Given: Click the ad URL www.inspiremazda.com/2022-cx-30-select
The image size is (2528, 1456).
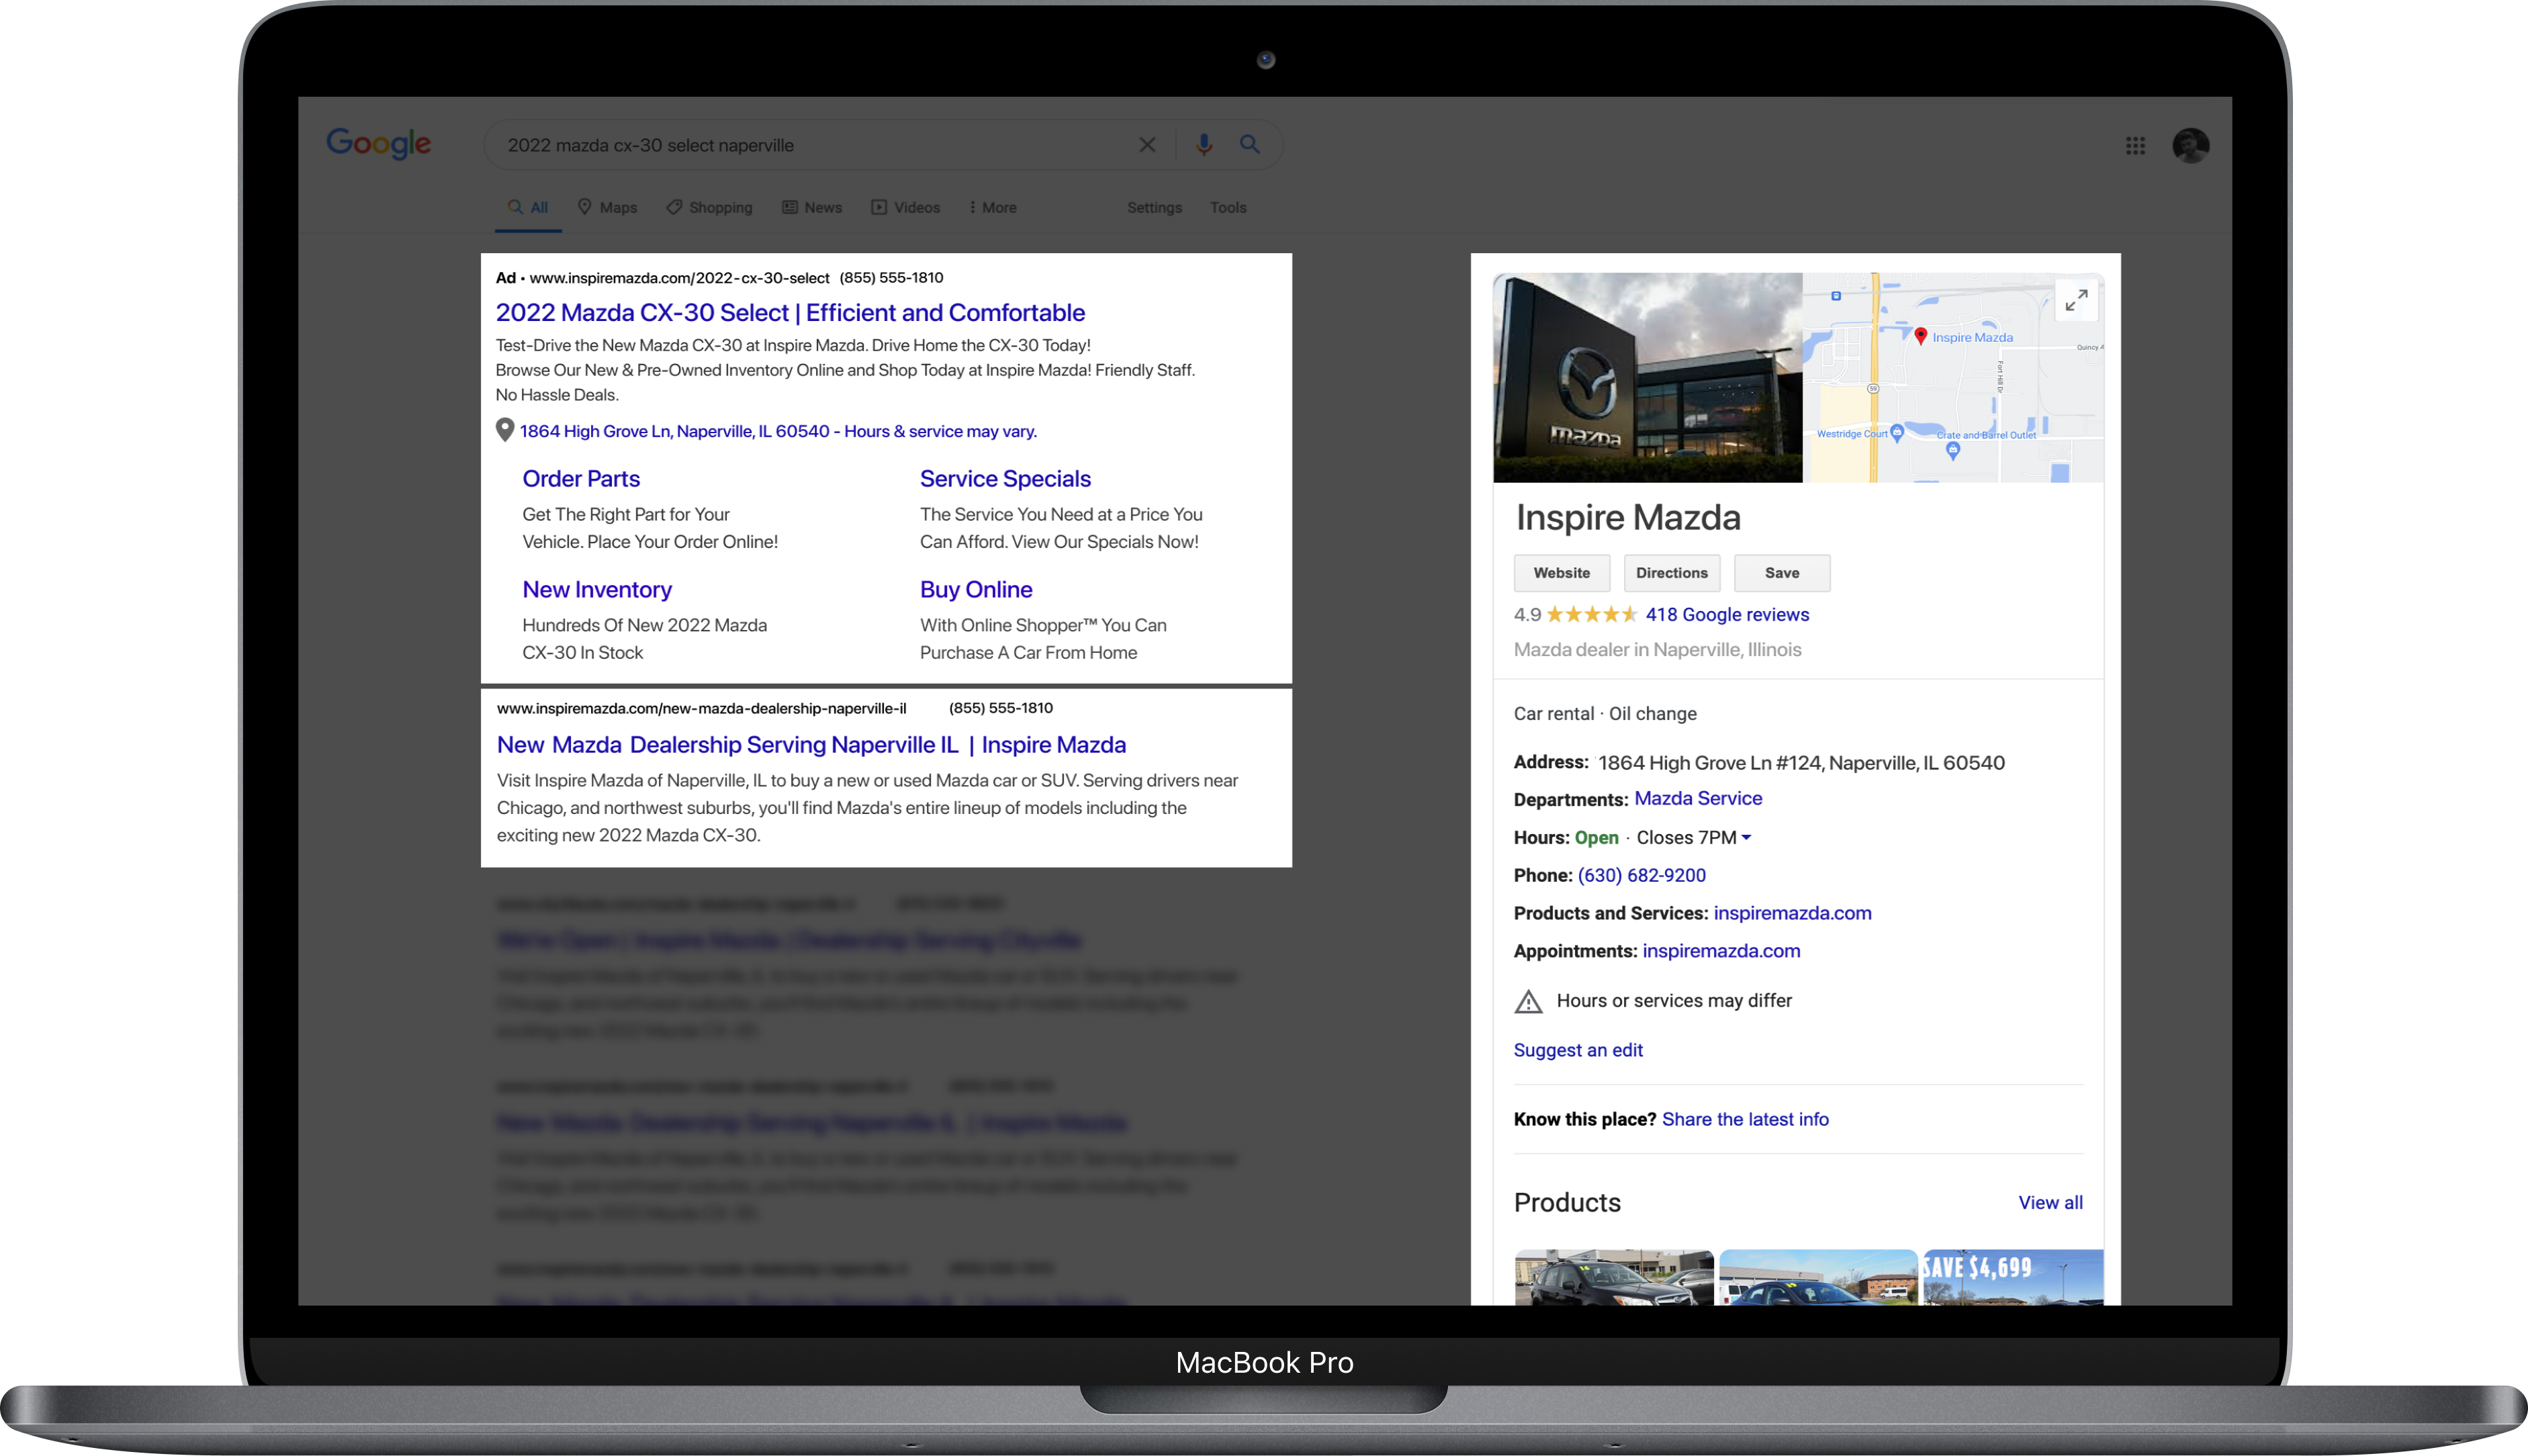Looking at the screenshot, I should click(679, 278).
